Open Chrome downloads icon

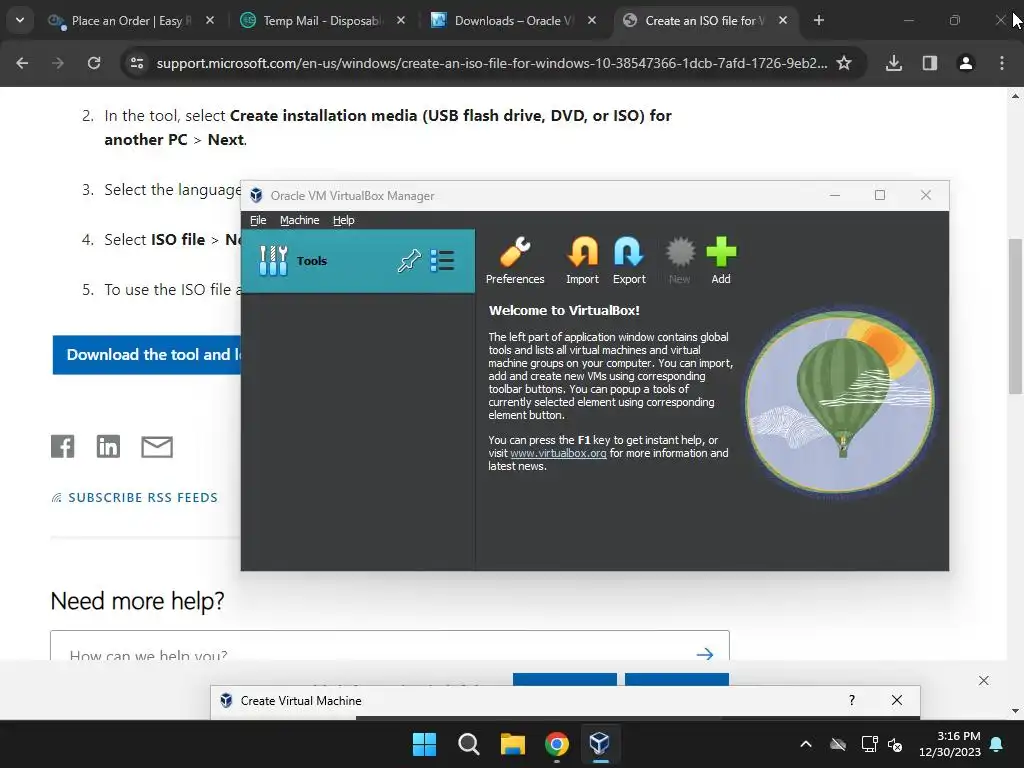coord(894,63)
